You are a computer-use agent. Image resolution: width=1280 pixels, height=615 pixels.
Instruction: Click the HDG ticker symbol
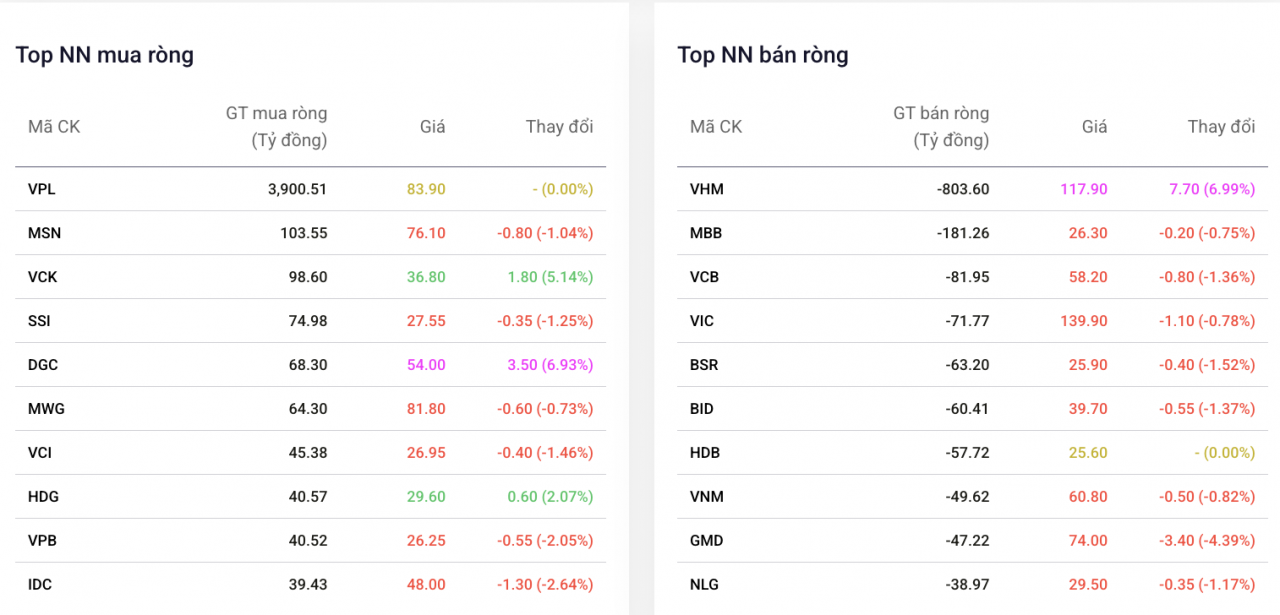pyautogui.click(x=41, y=496)
